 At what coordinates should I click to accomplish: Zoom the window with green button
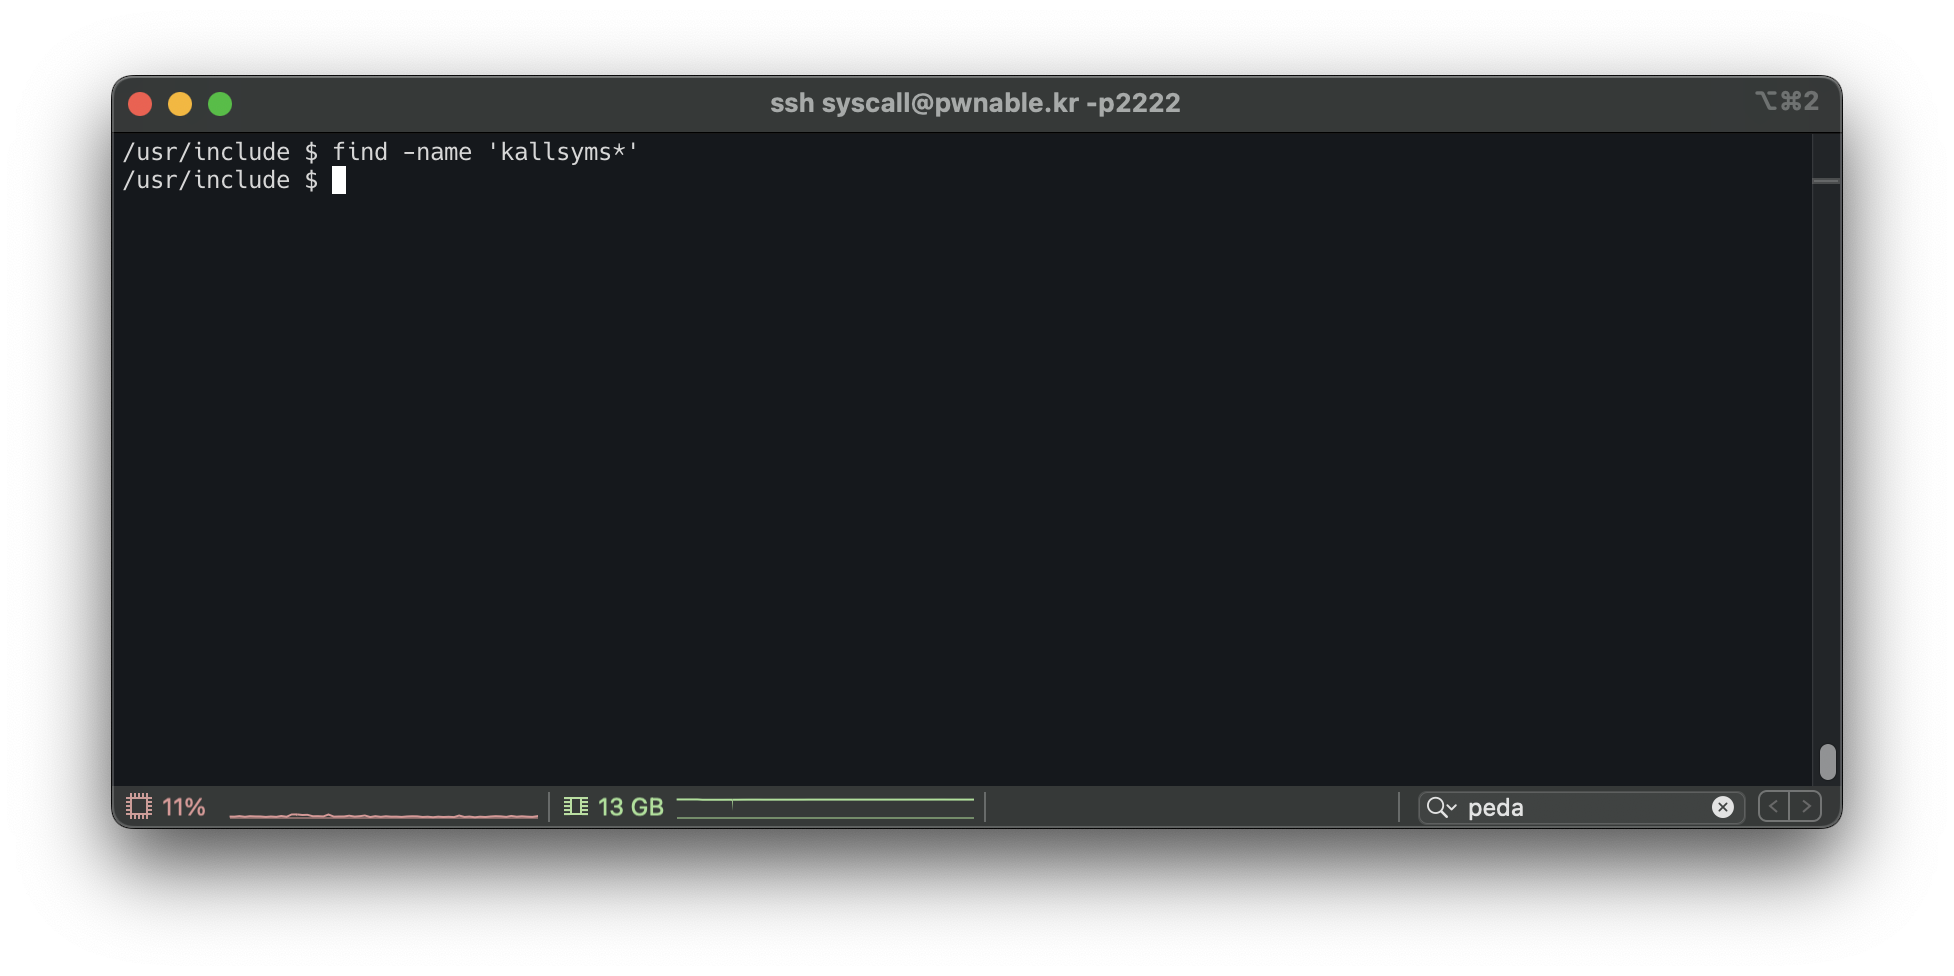[x=220, y=104]
